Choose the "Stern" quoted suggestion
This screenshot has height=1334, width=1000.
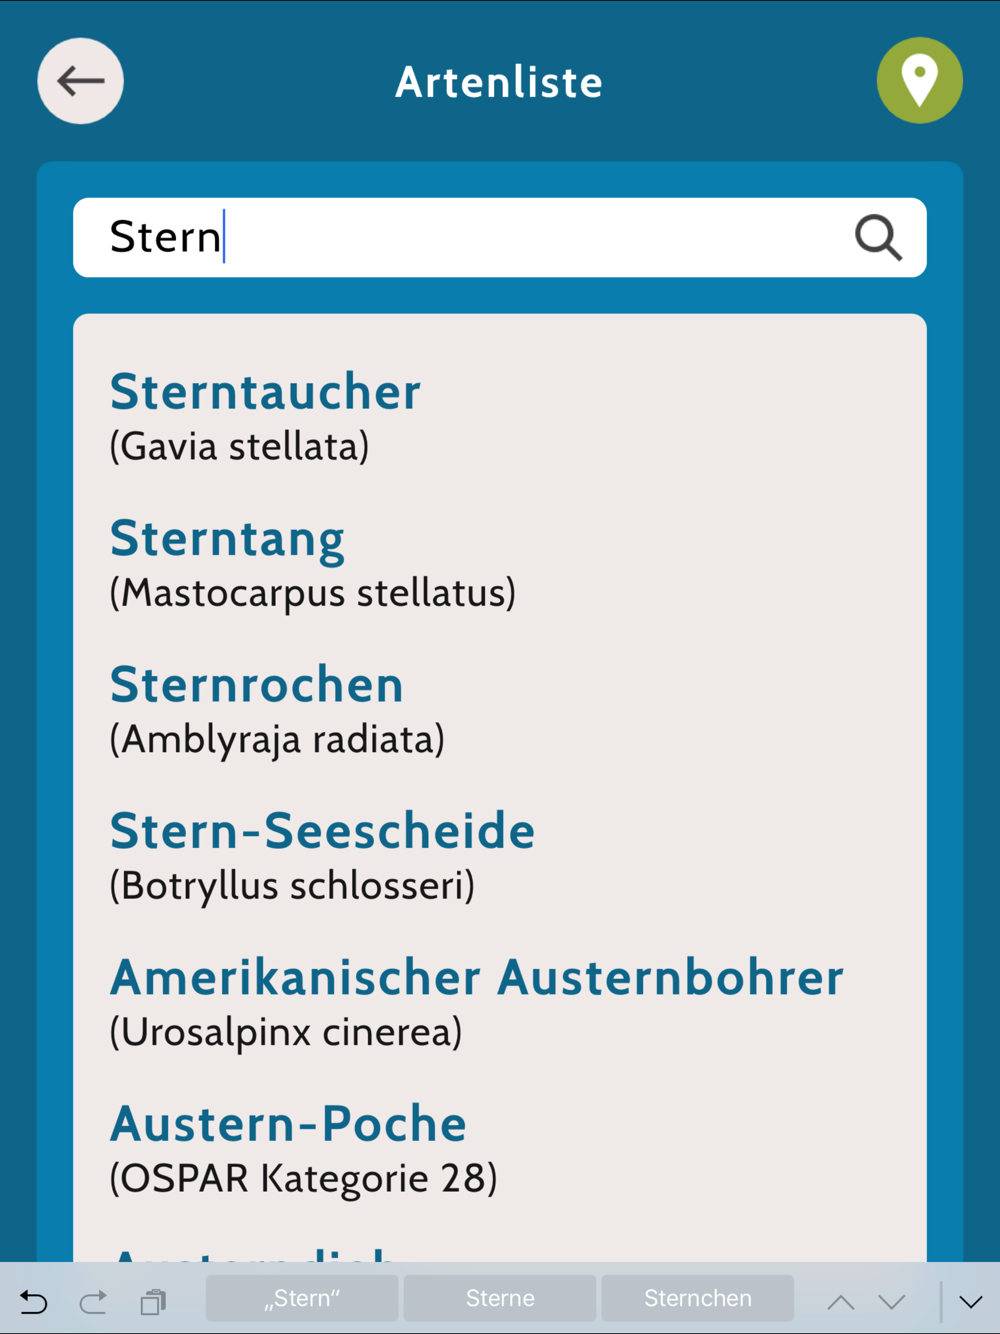[302, 1298]
